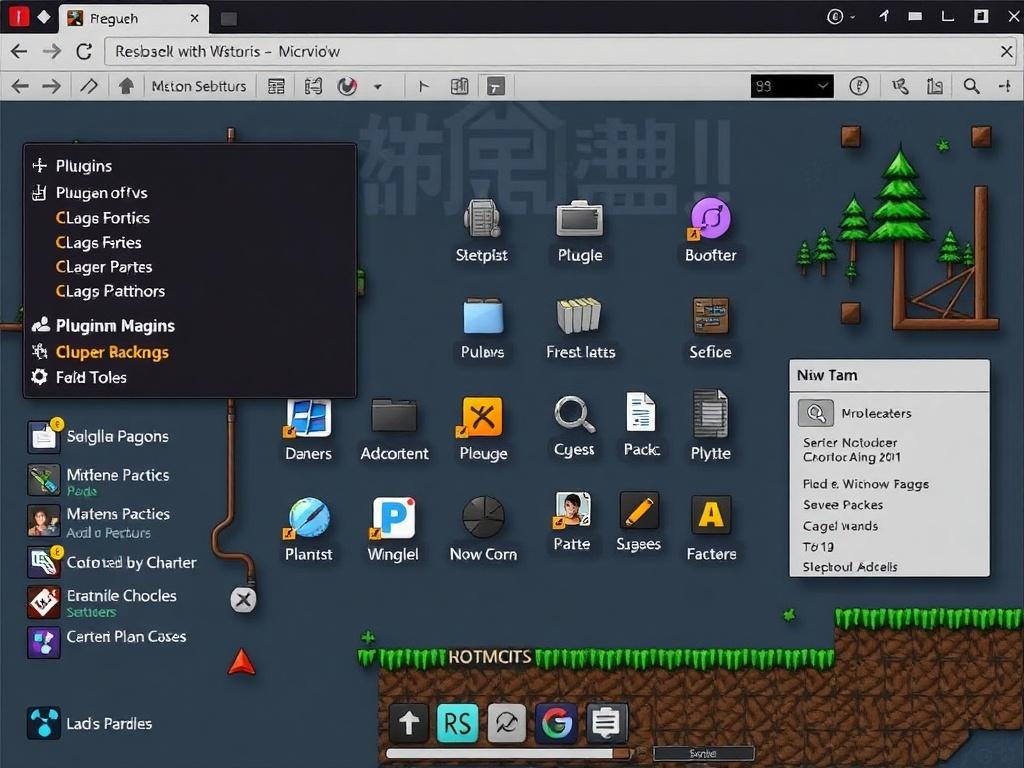Open Lads Pardles sidebar item
This screenshot has height=768, width=1024.
tap(90, 724)
